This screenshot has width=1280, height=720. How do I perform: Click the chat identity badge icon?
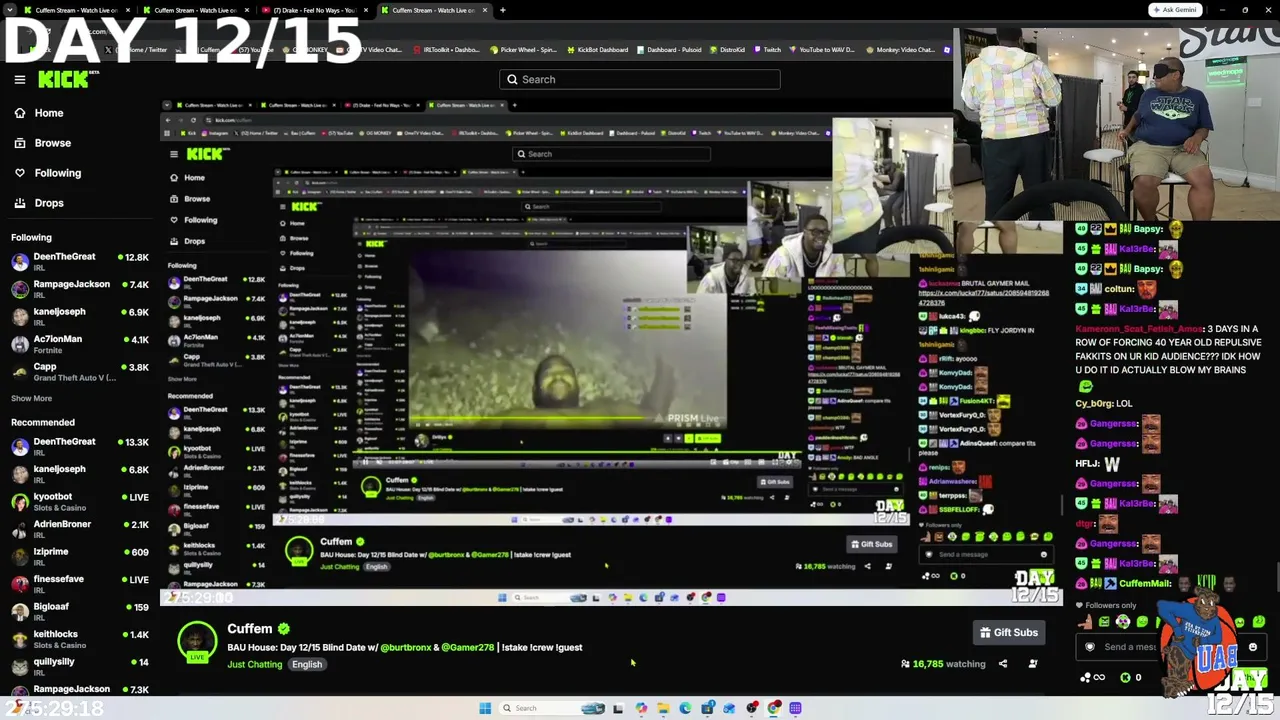pyautogui.click(x=1090, y=647)
